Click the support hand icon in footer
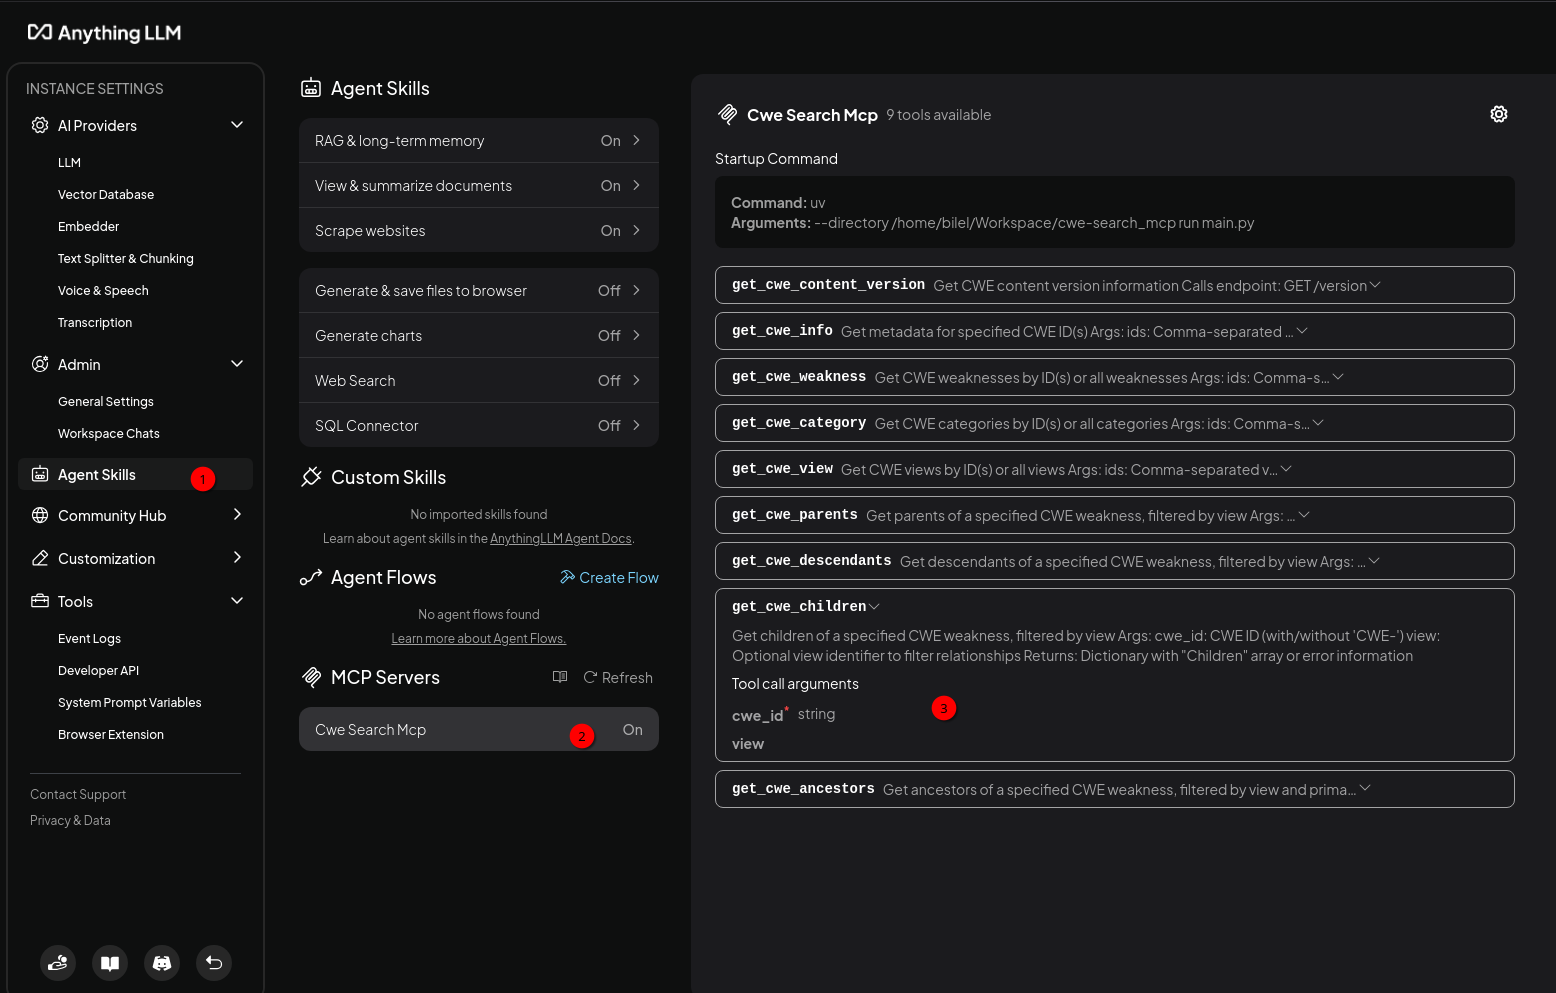 click(x=58, y=963)
